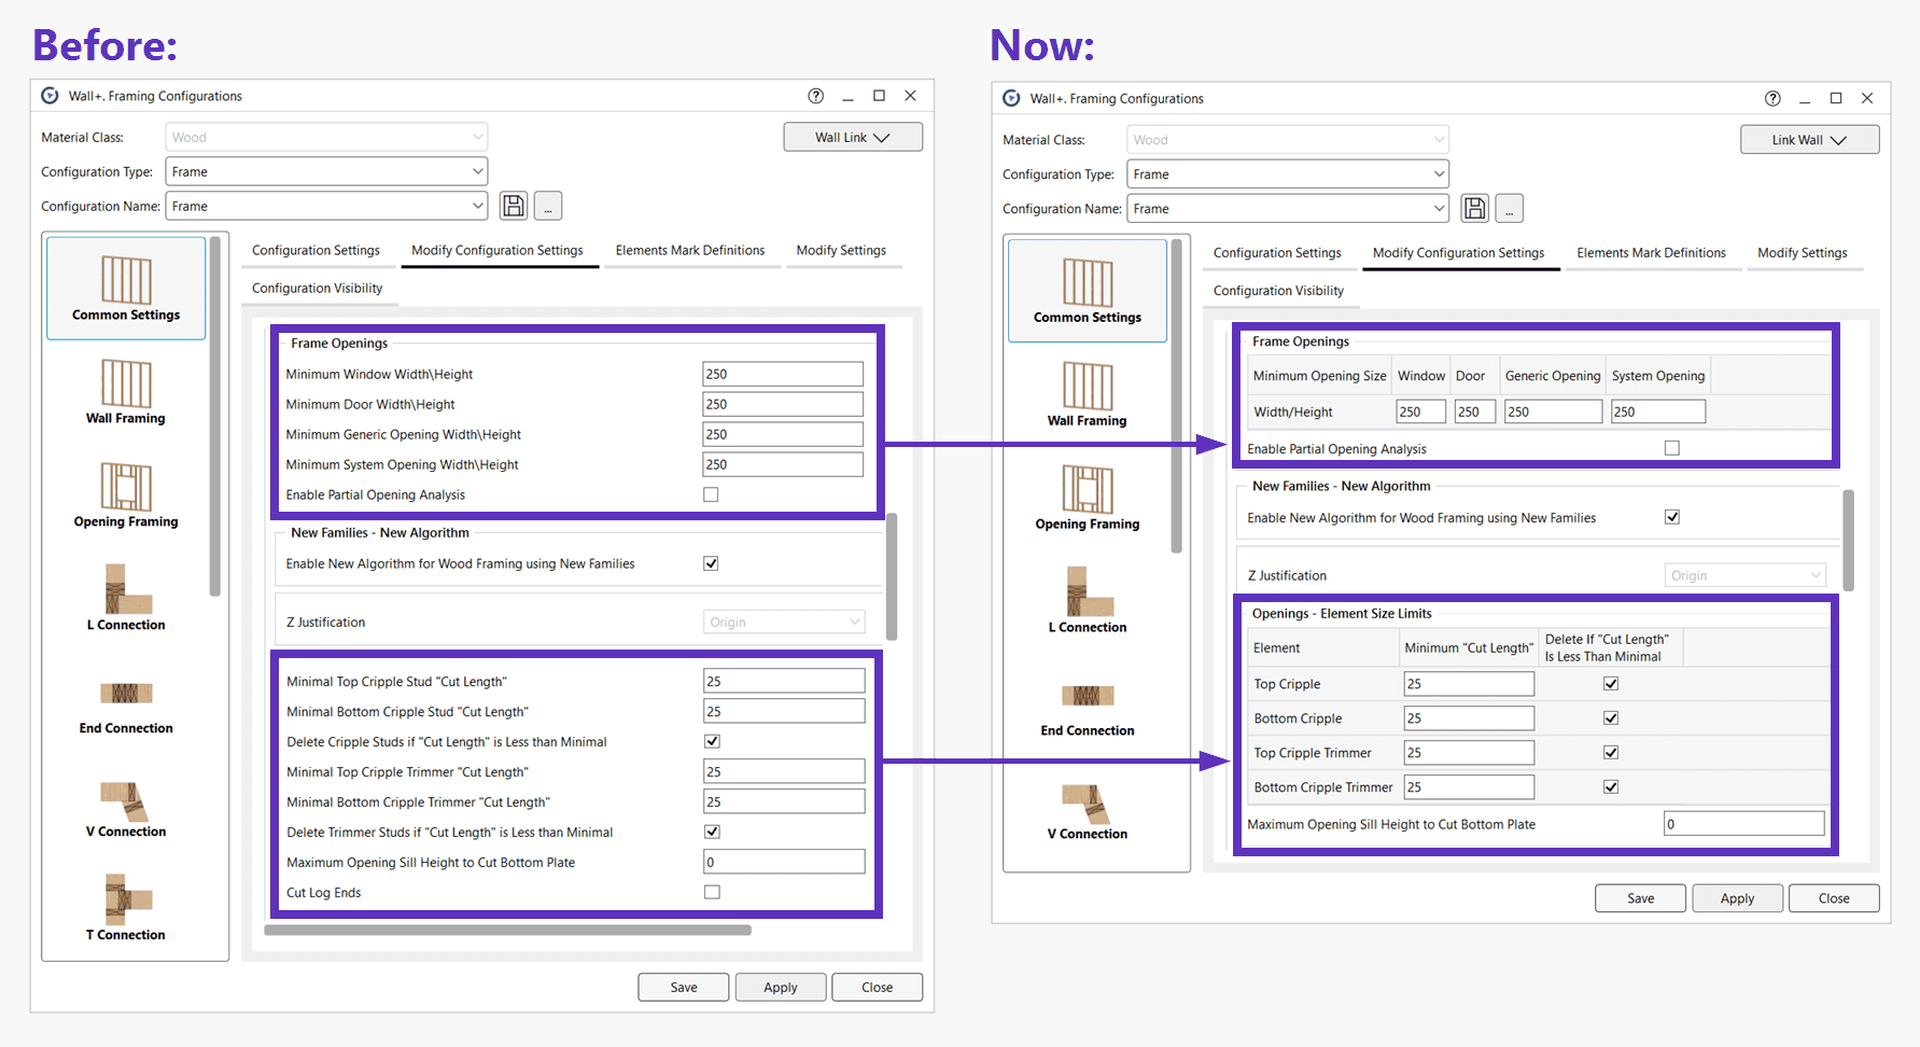
Task: Open Wall Framing settings in left dialog
Action: point(125,392)
